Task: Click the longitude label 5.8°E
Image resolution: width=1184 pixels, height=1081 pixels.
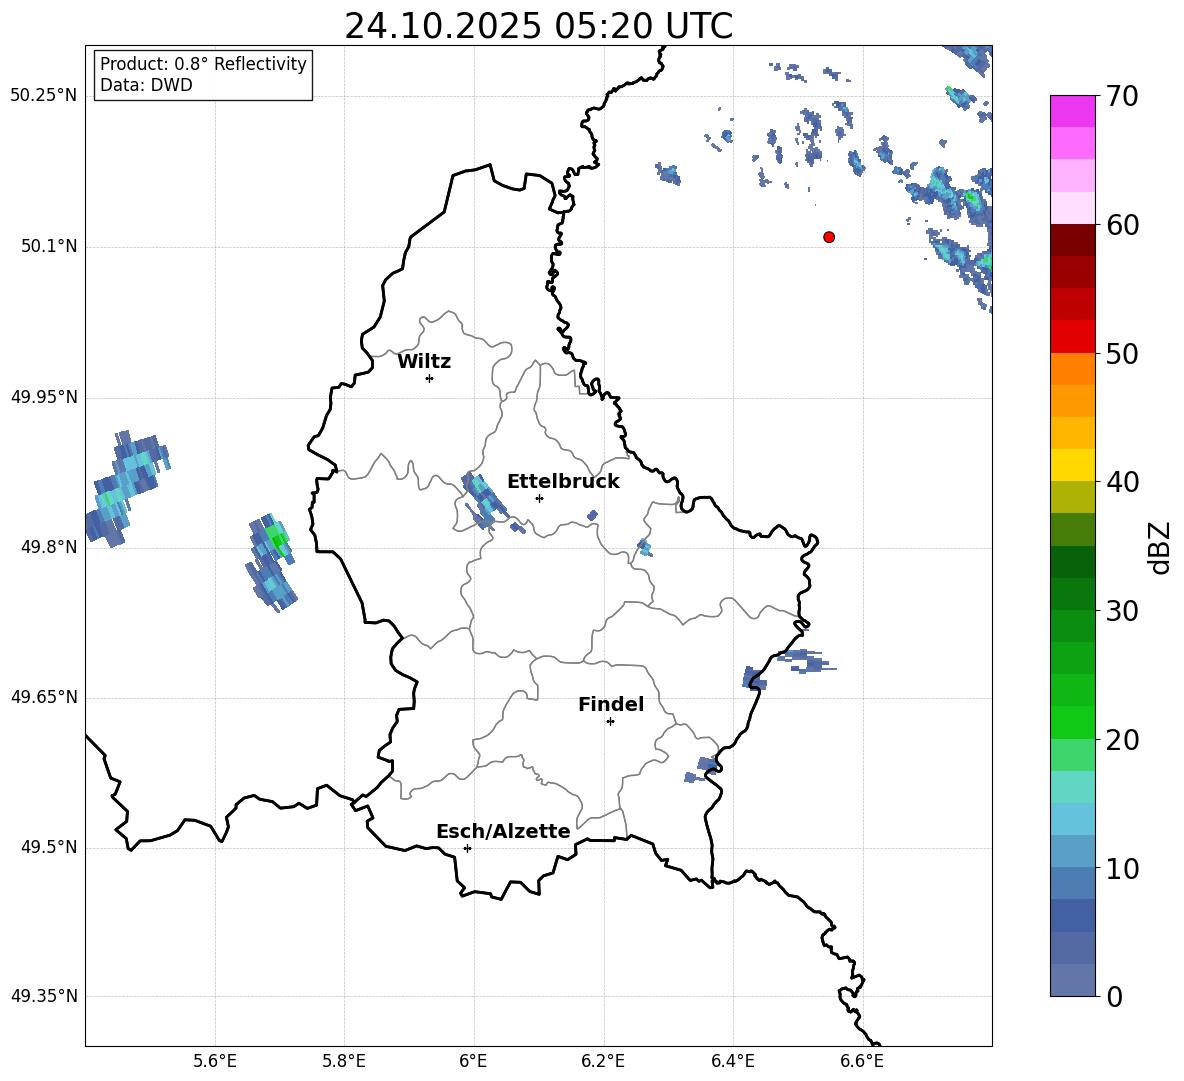Action: (x=344, y=1061)
